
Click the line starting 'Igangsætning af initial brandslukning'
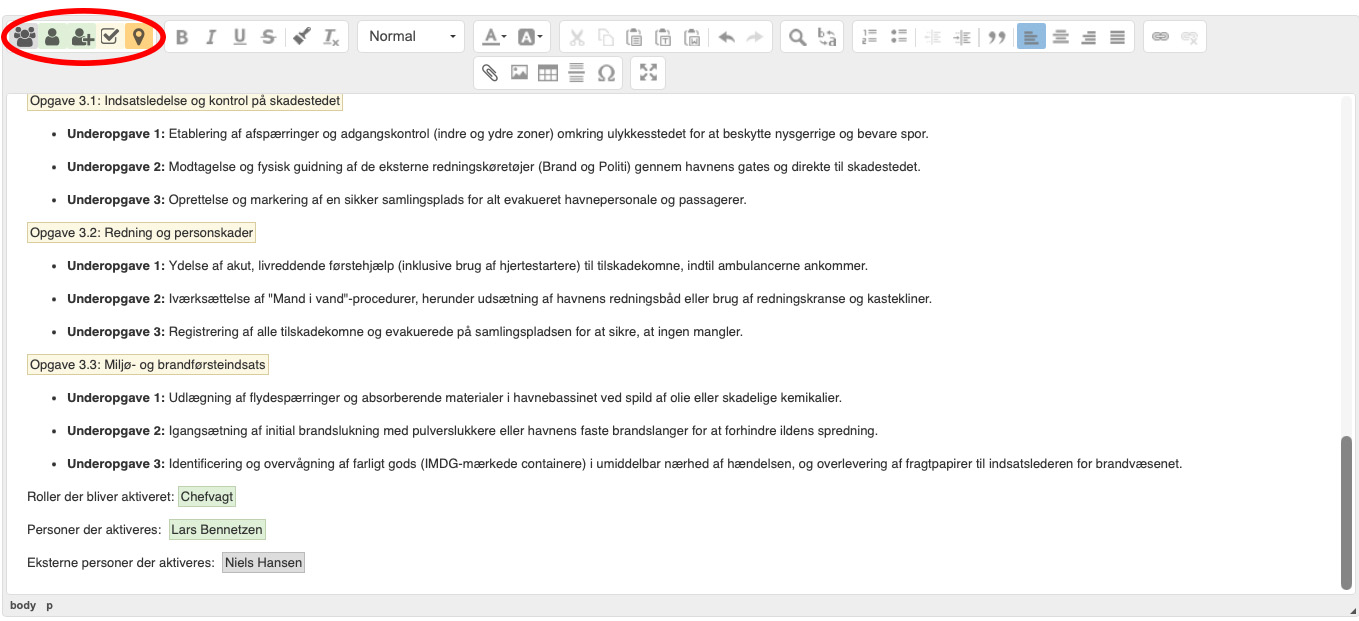pos(472,431)
